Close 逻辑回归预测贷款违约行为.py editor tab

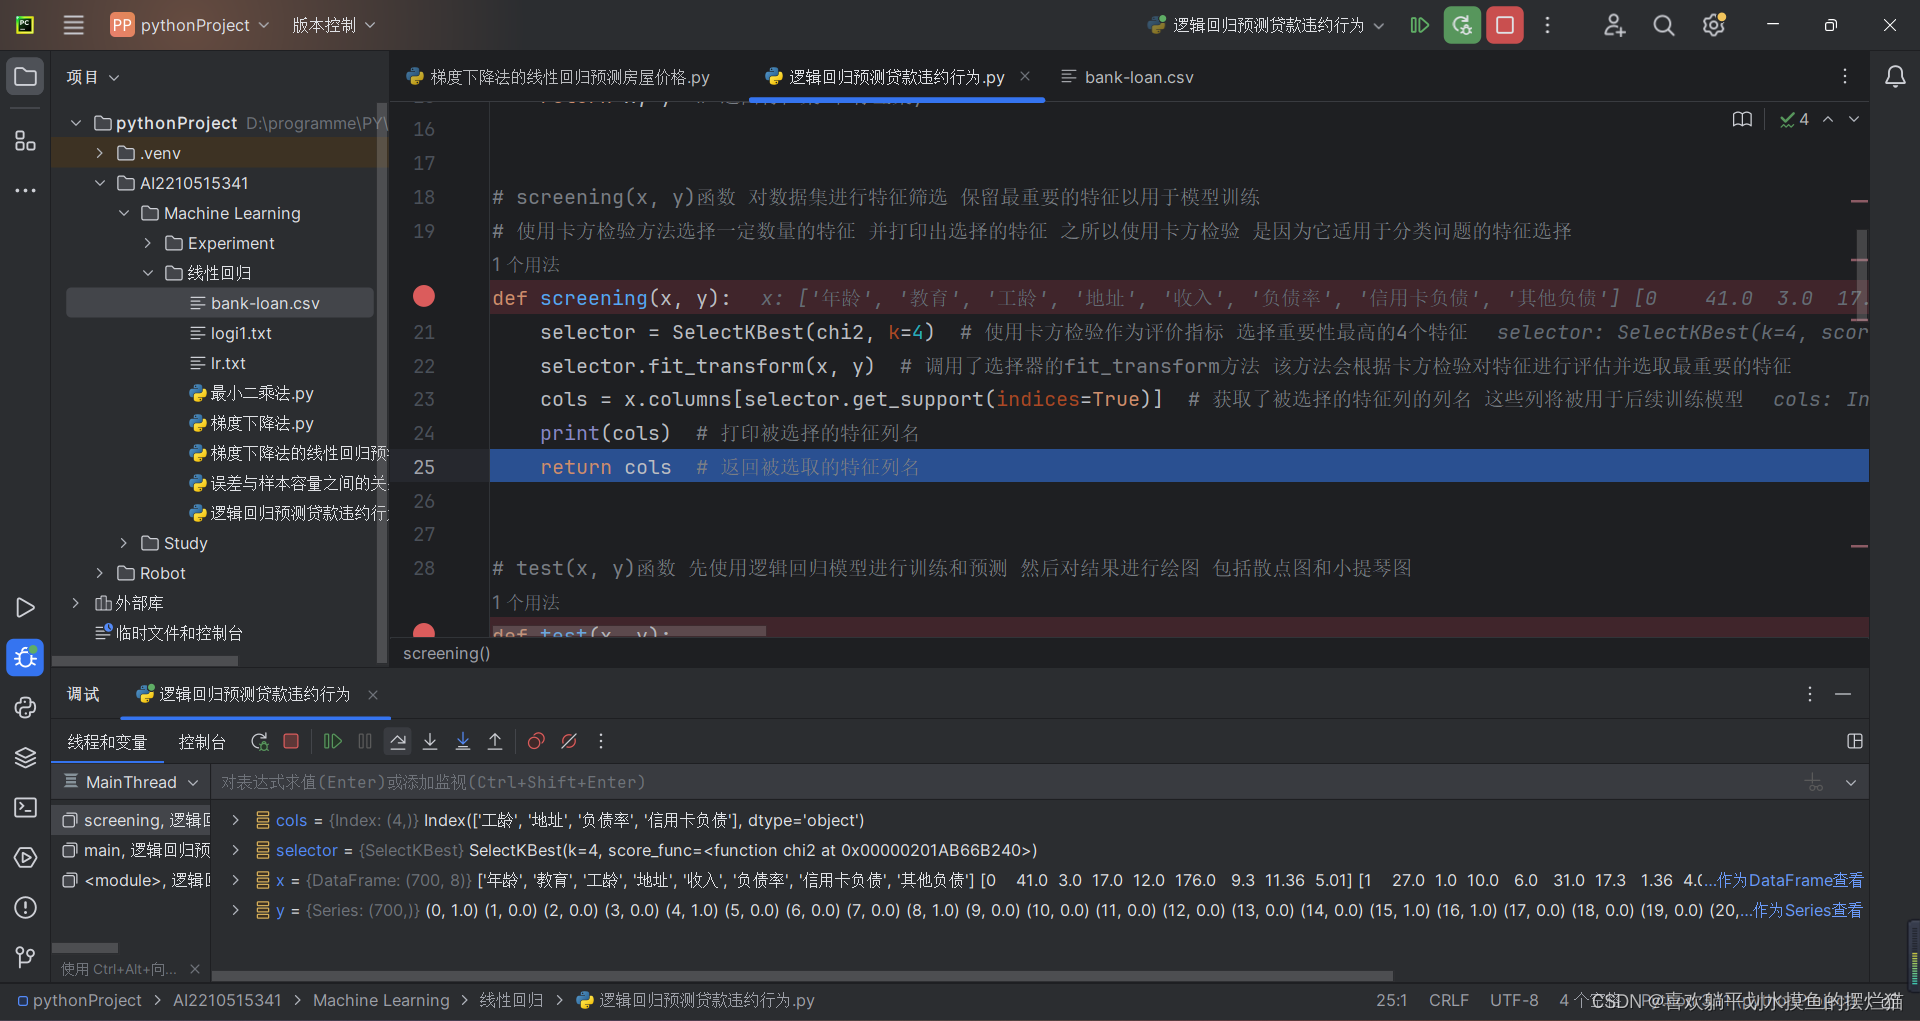[x=1025, y=76]
